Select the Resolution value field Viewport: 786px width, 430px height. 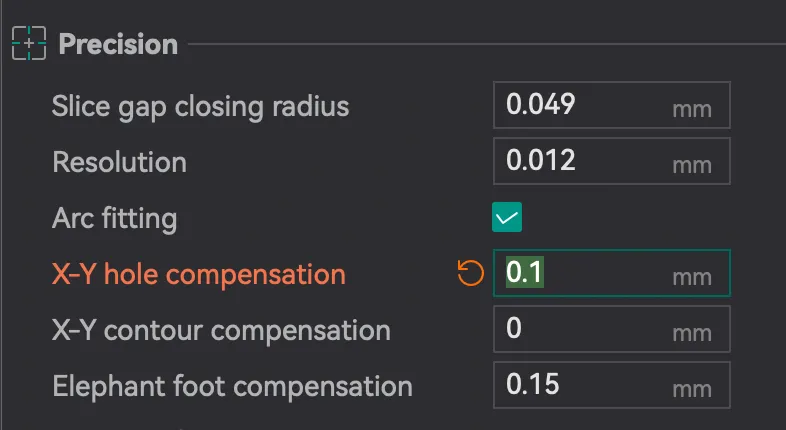(x=612, y=161)
